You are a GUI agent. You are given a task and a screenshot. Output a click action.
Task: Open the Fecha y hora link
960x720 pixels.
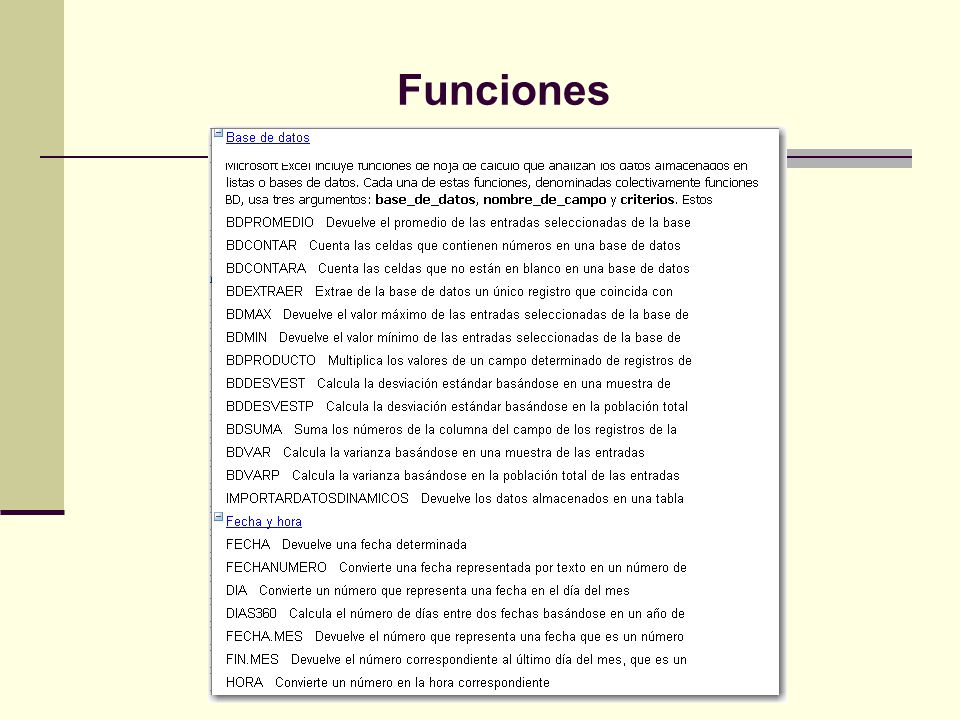(x=264, y=522)
